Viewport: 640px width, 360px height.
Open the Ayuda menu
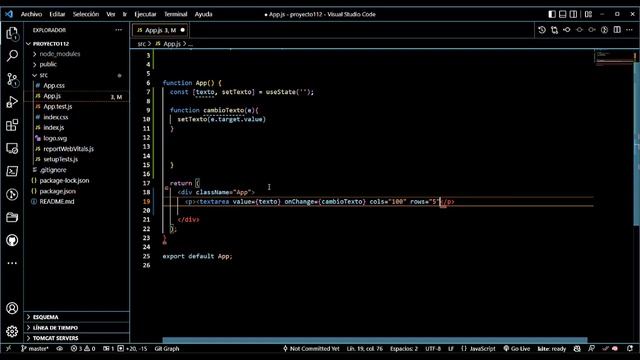pos(203,14)
